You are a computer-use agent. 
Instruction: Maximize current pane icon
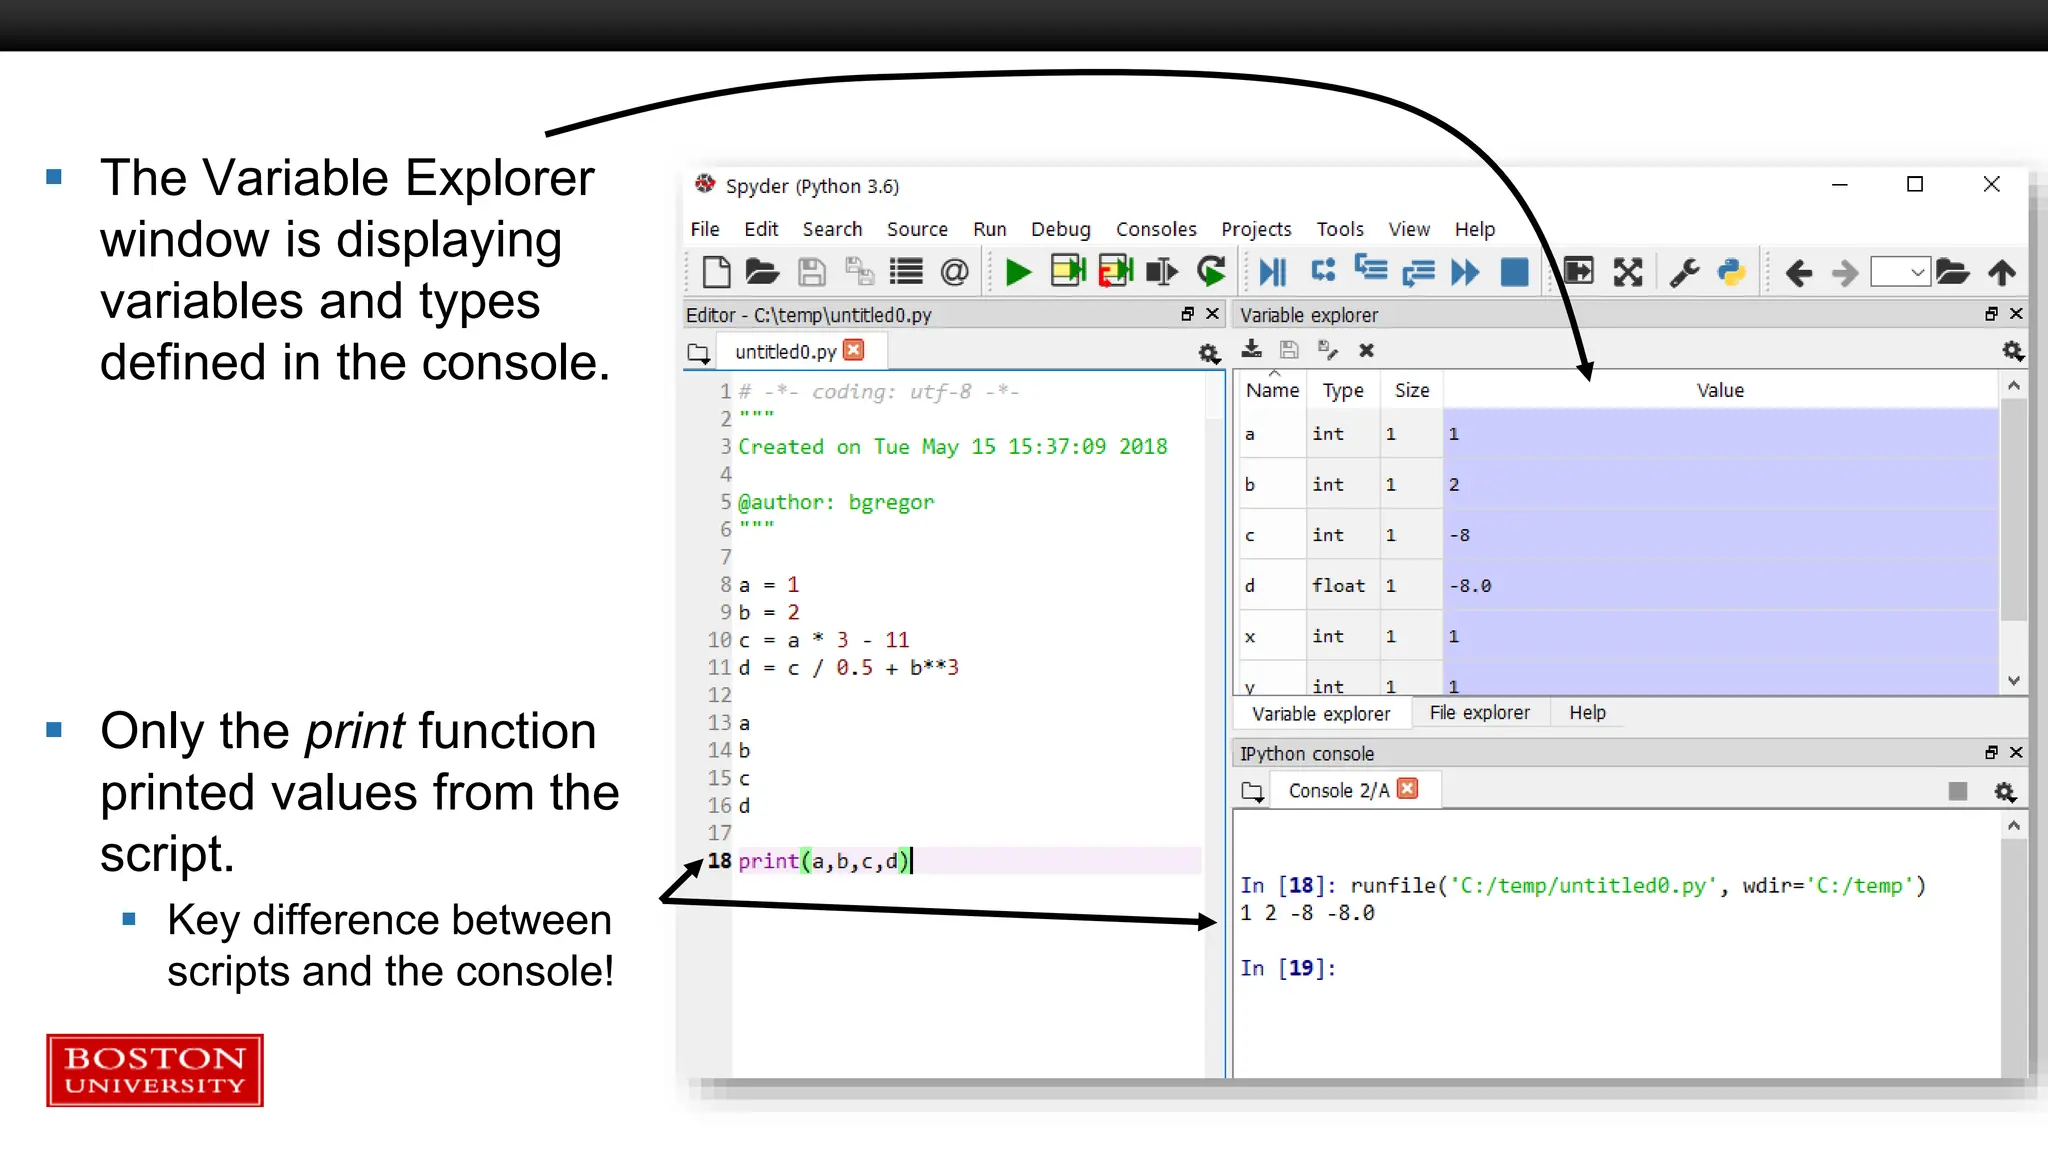click(1628, 272)
